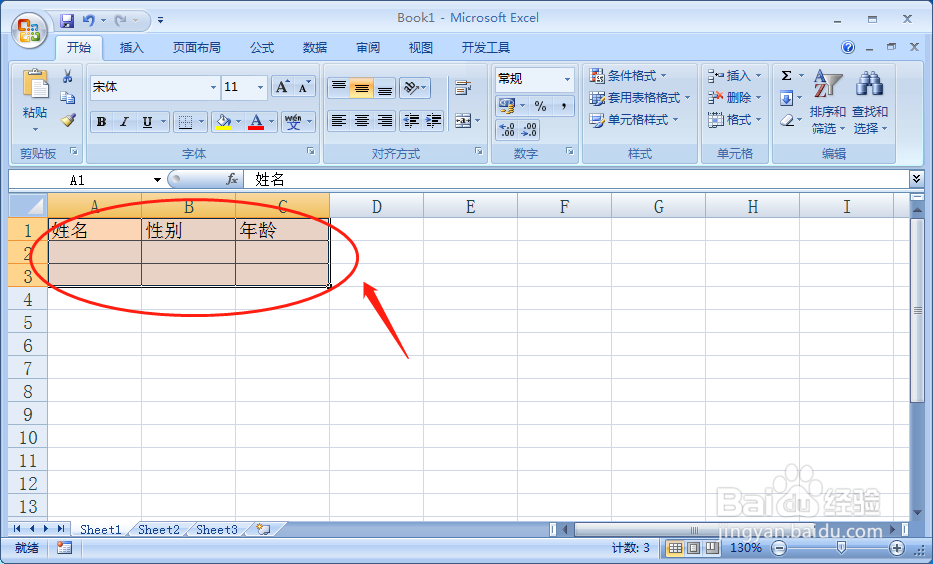Select the entire column D header
Image resolution: width=933 pixels, height=564 pixels.
[377, 206]
